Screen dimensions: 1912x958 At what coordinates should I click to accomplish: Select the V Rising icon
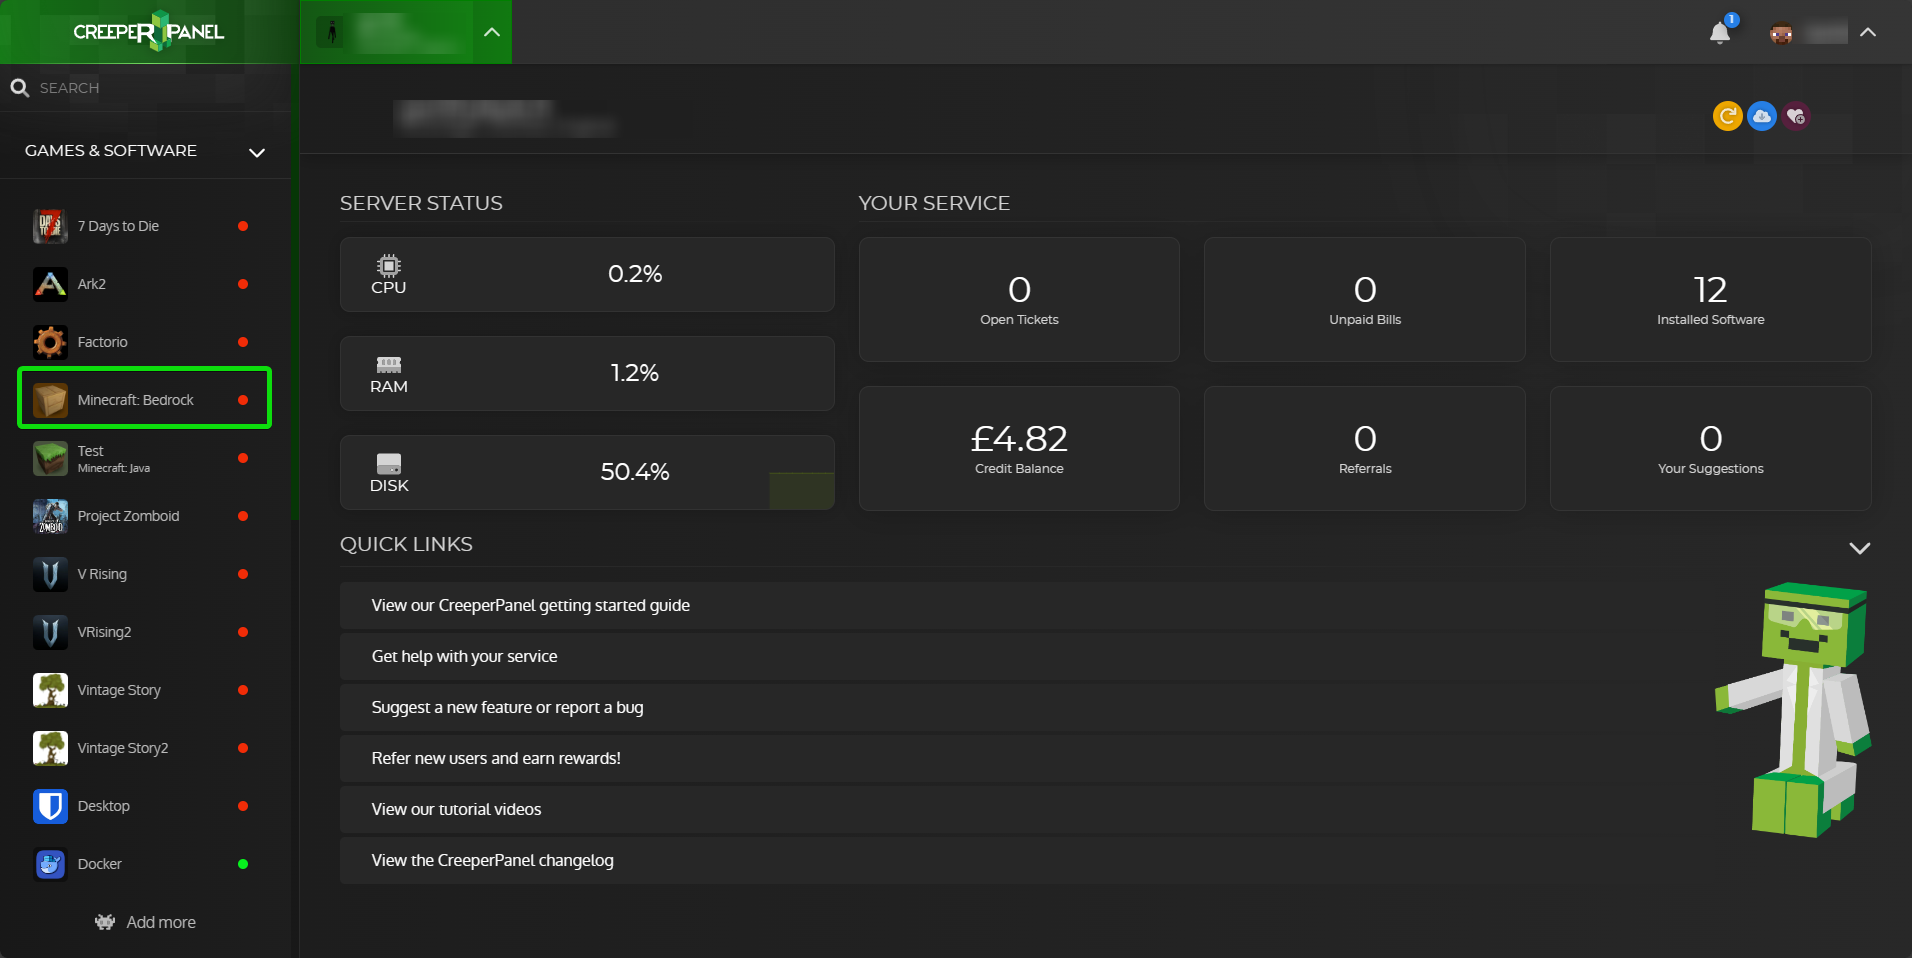[x=50, y=574]
